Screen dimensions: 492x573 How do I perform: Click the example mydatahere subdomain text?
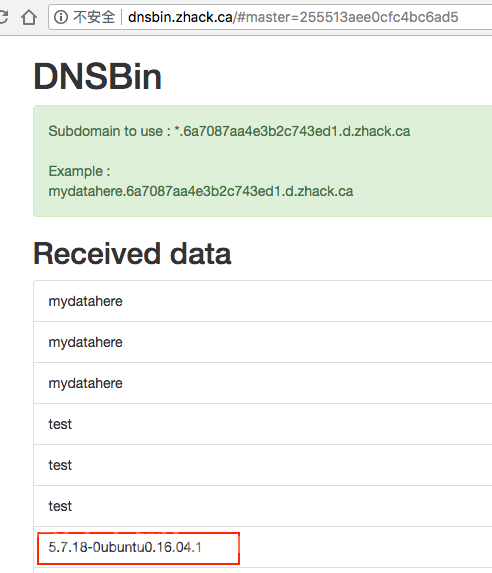pyautogui.click(x=201, y=191)
